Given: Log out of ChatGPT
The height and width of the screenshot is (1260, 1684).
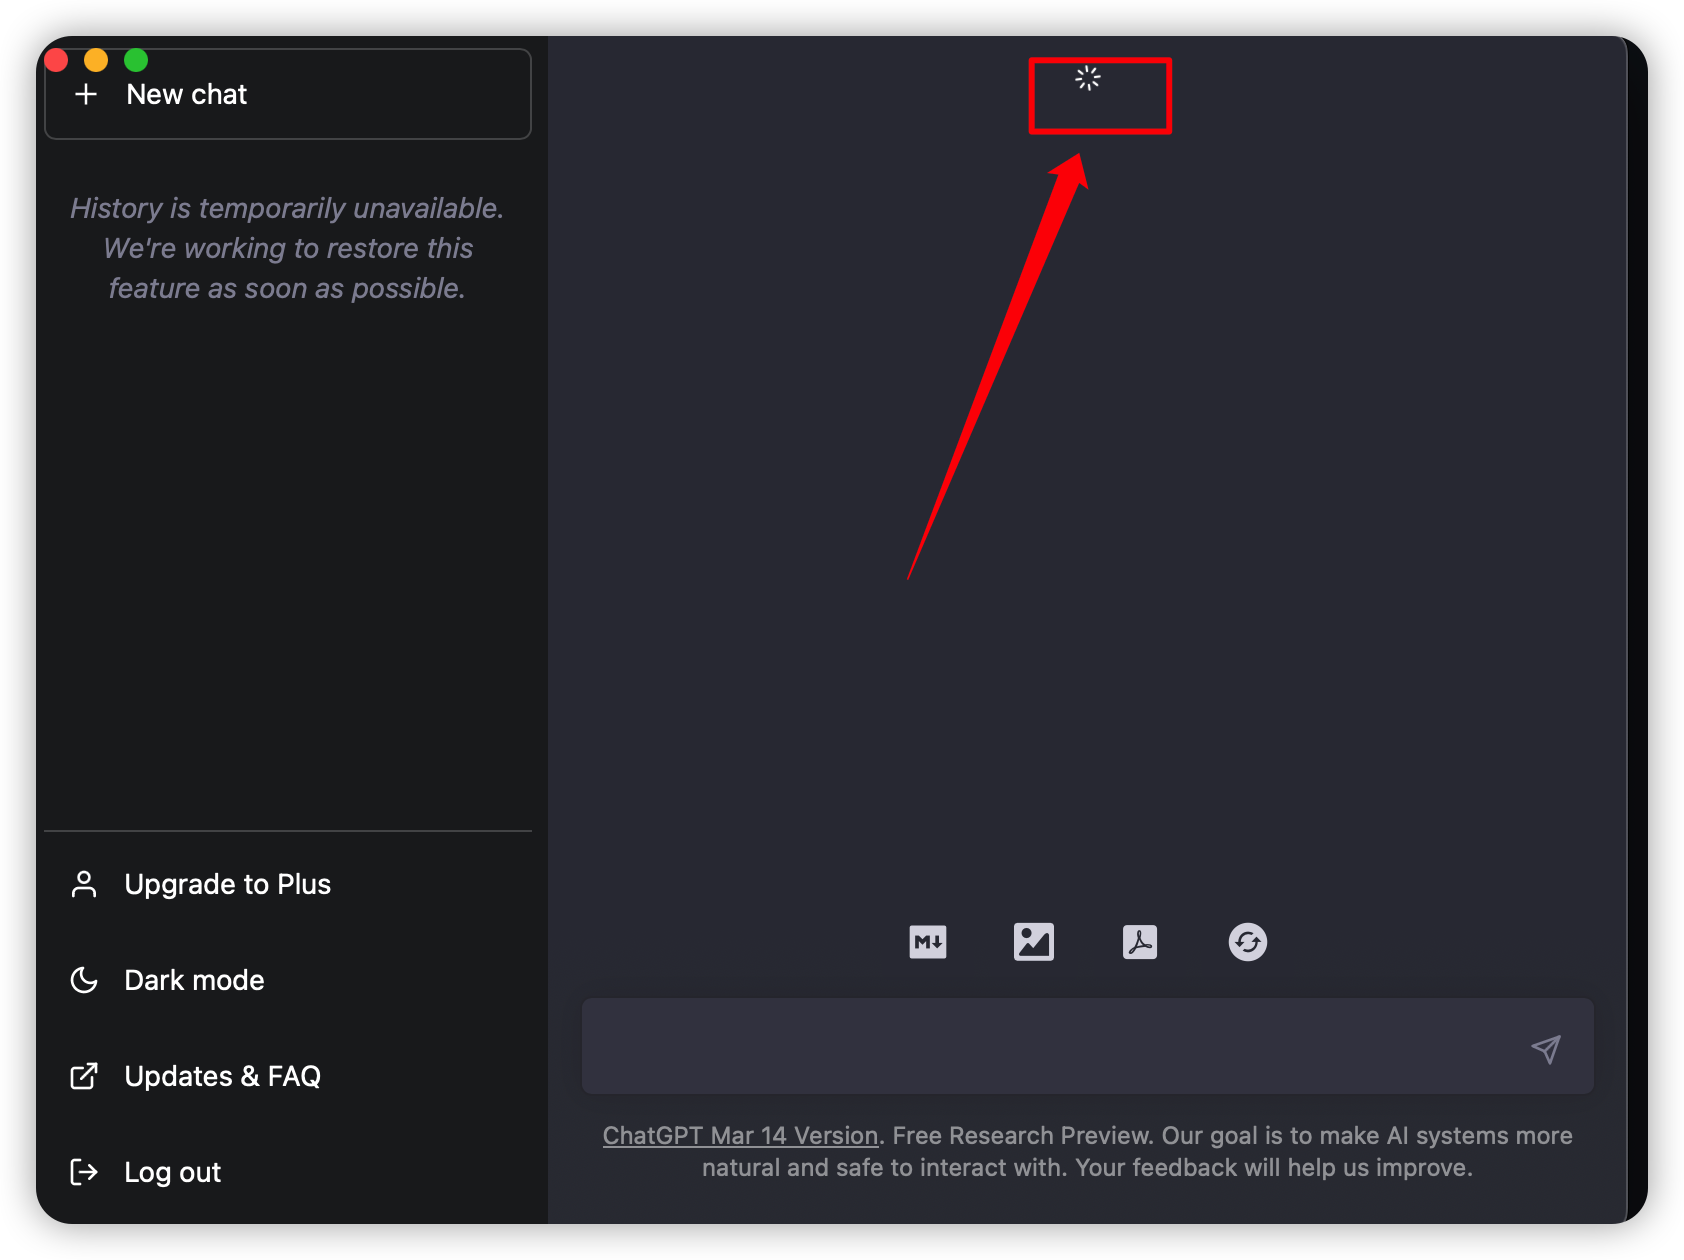Looking at the screenshot, I should pos(172,1171).
